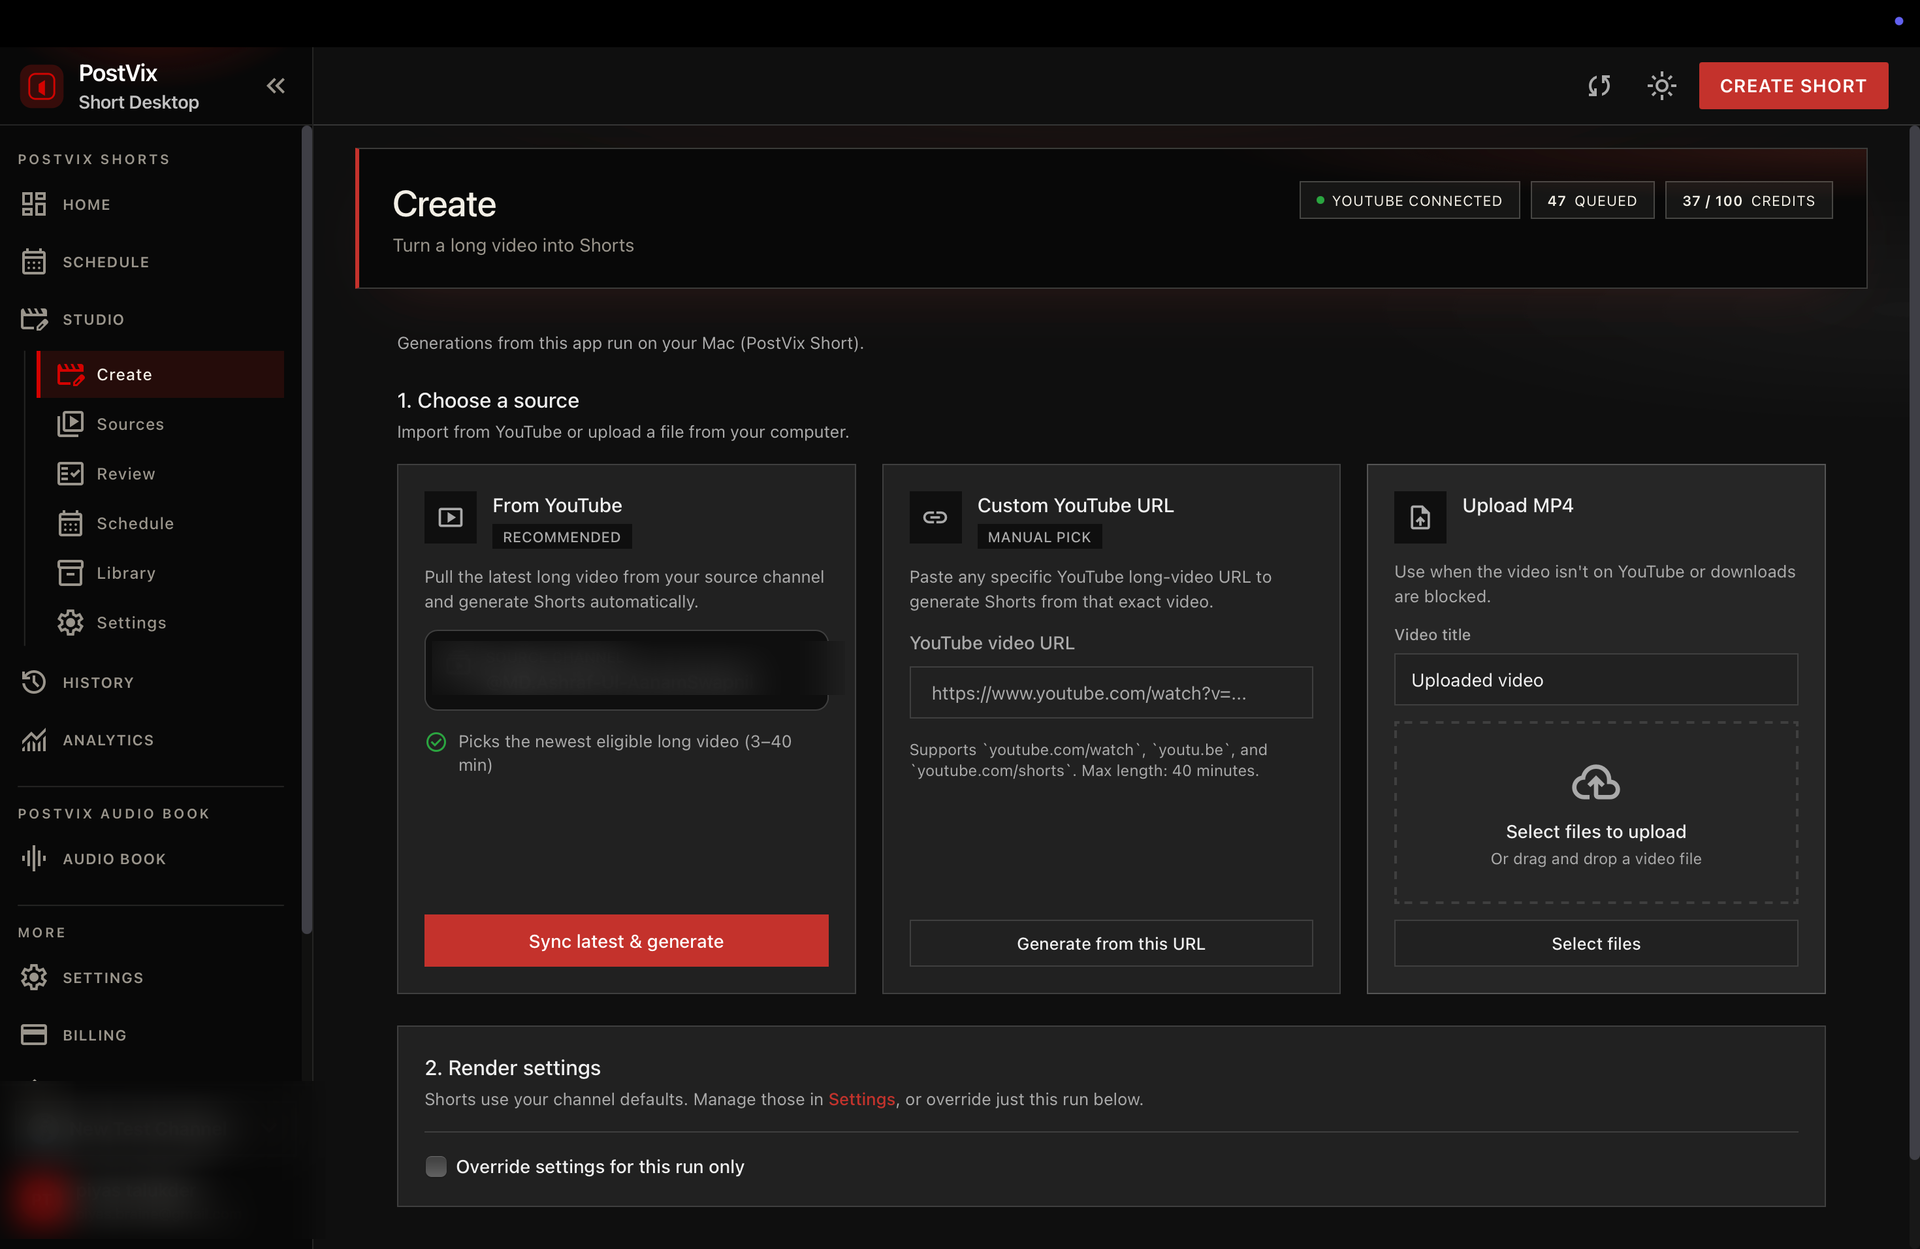
Task: Click the 37 / 100 CREDITS badge
Action: (1748, 200)
